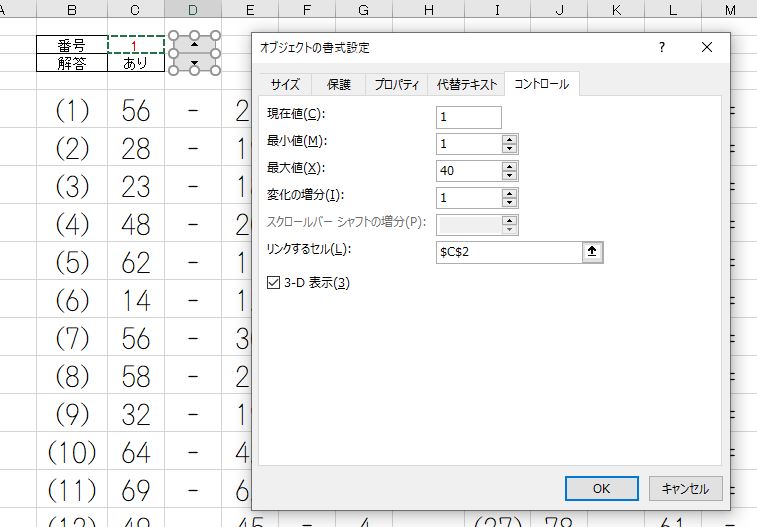Click the cell showing (10)
This screenshot has height=527, width=757.
click(x=72, y=452)
